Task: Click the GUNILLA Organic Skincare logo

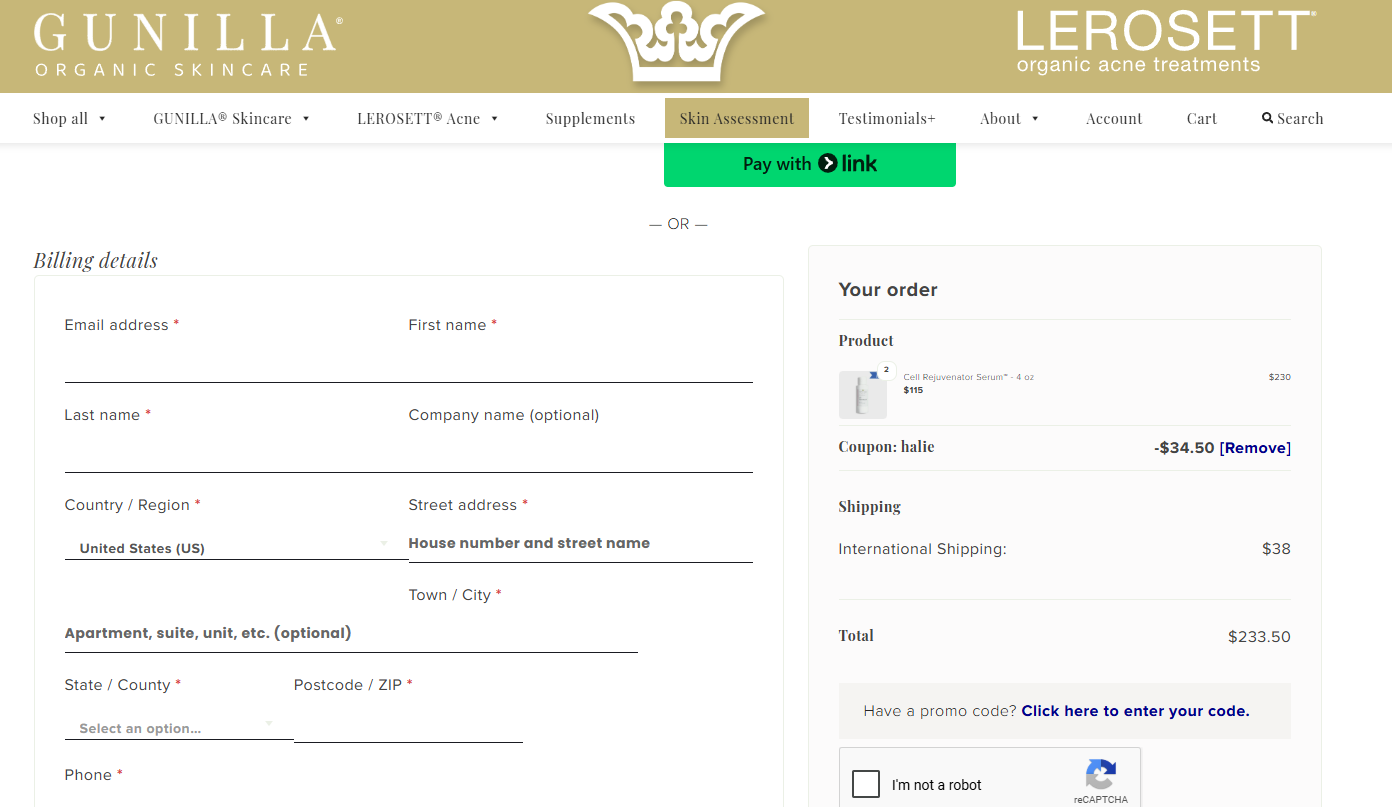Action: 188,45
